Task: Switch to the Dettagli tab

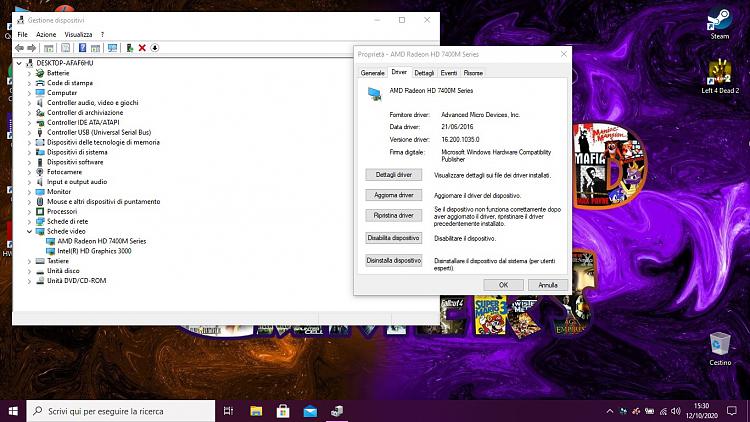Action: pyautogui.click(x=424, y=73)
